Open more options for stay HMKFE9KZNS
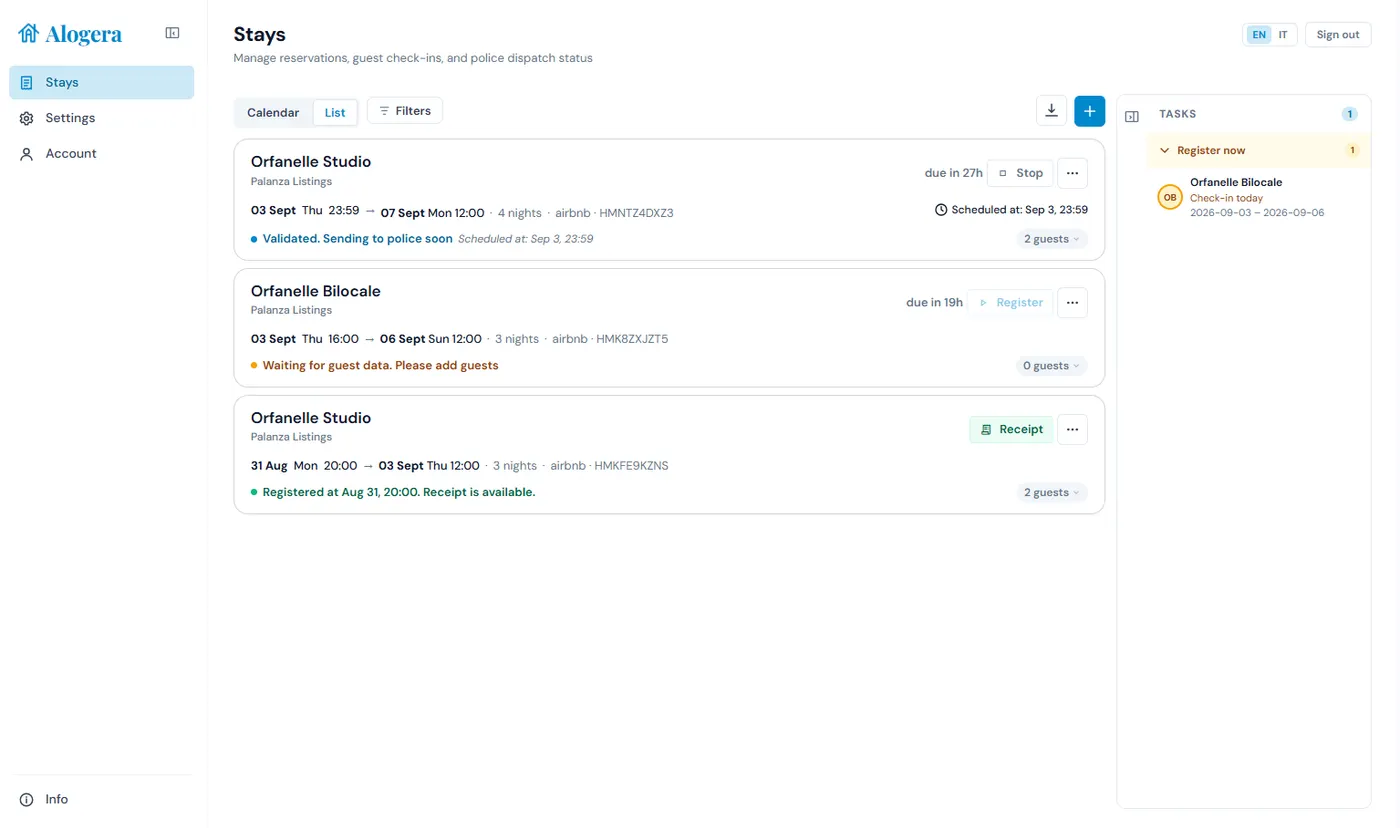This screenshot has height=828, width=1400. (1072, 429)
